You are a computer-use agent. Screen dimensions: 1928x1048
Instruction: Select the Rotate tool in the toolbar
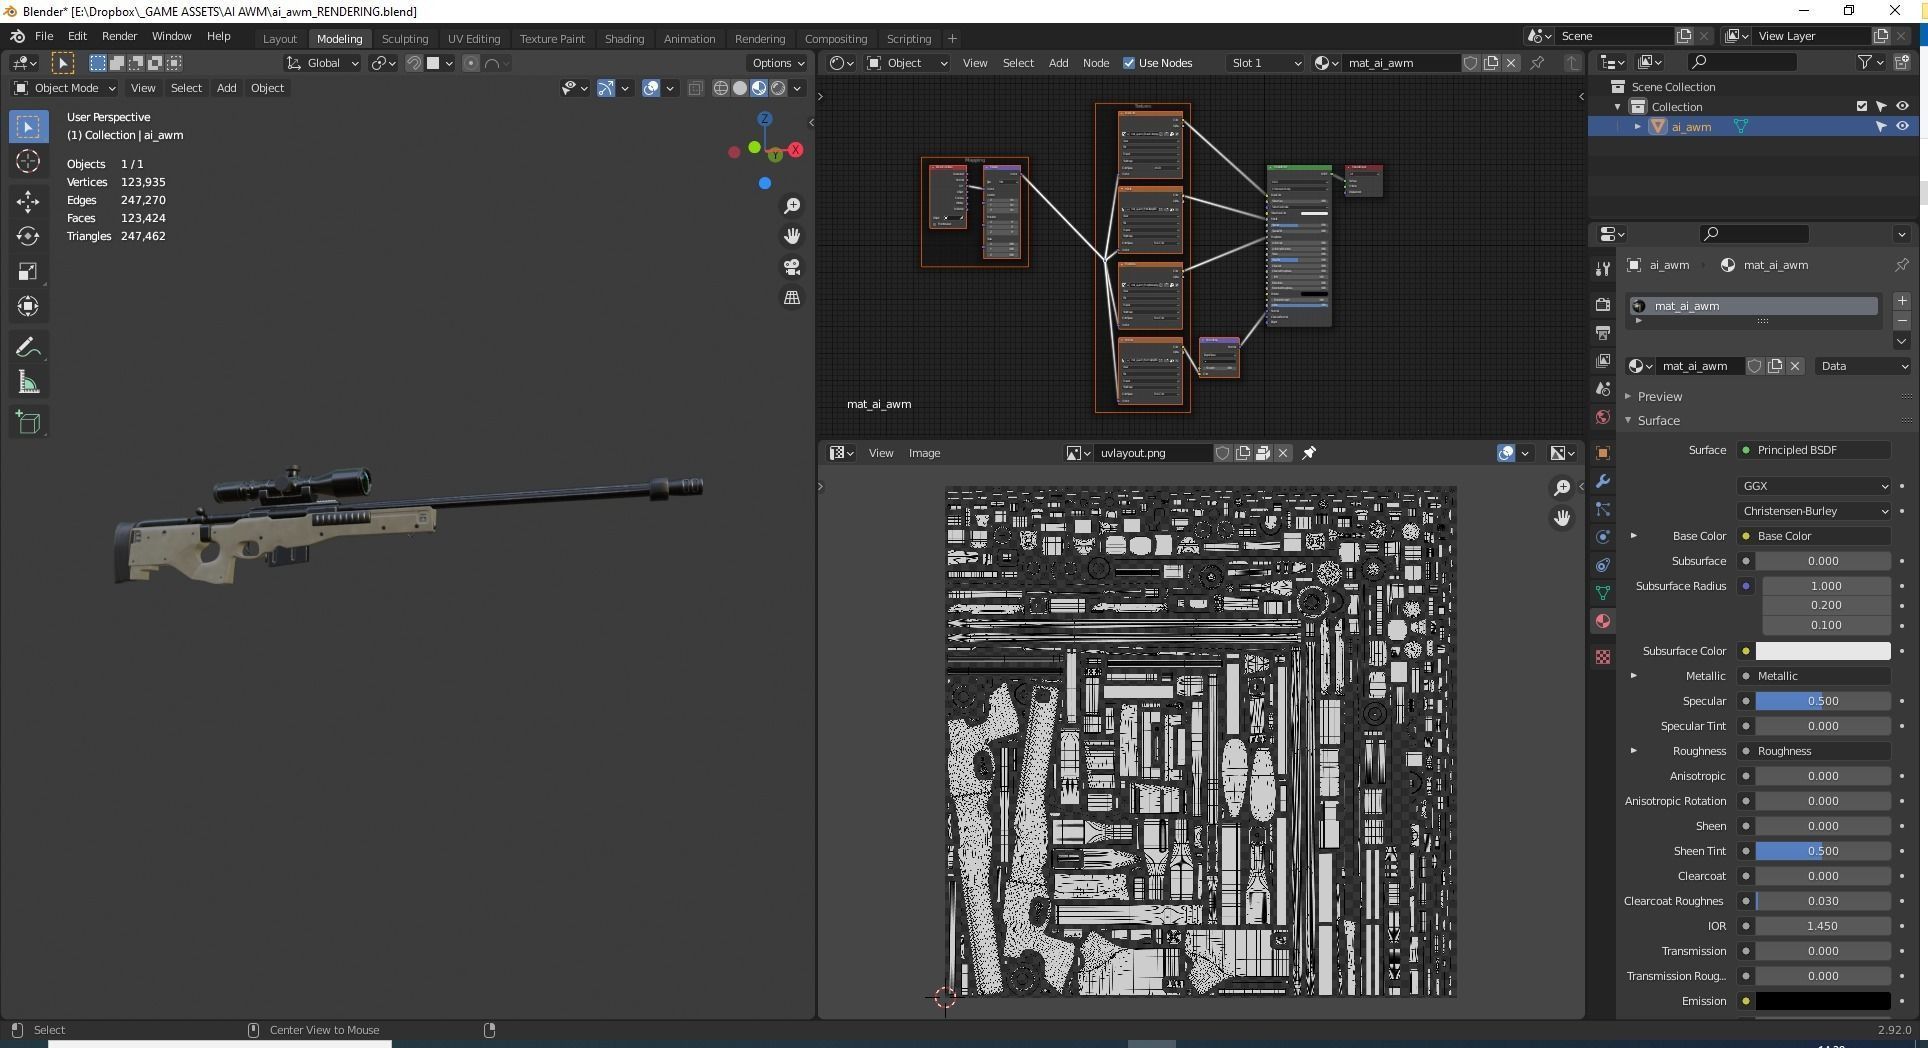tap(28, 236)
